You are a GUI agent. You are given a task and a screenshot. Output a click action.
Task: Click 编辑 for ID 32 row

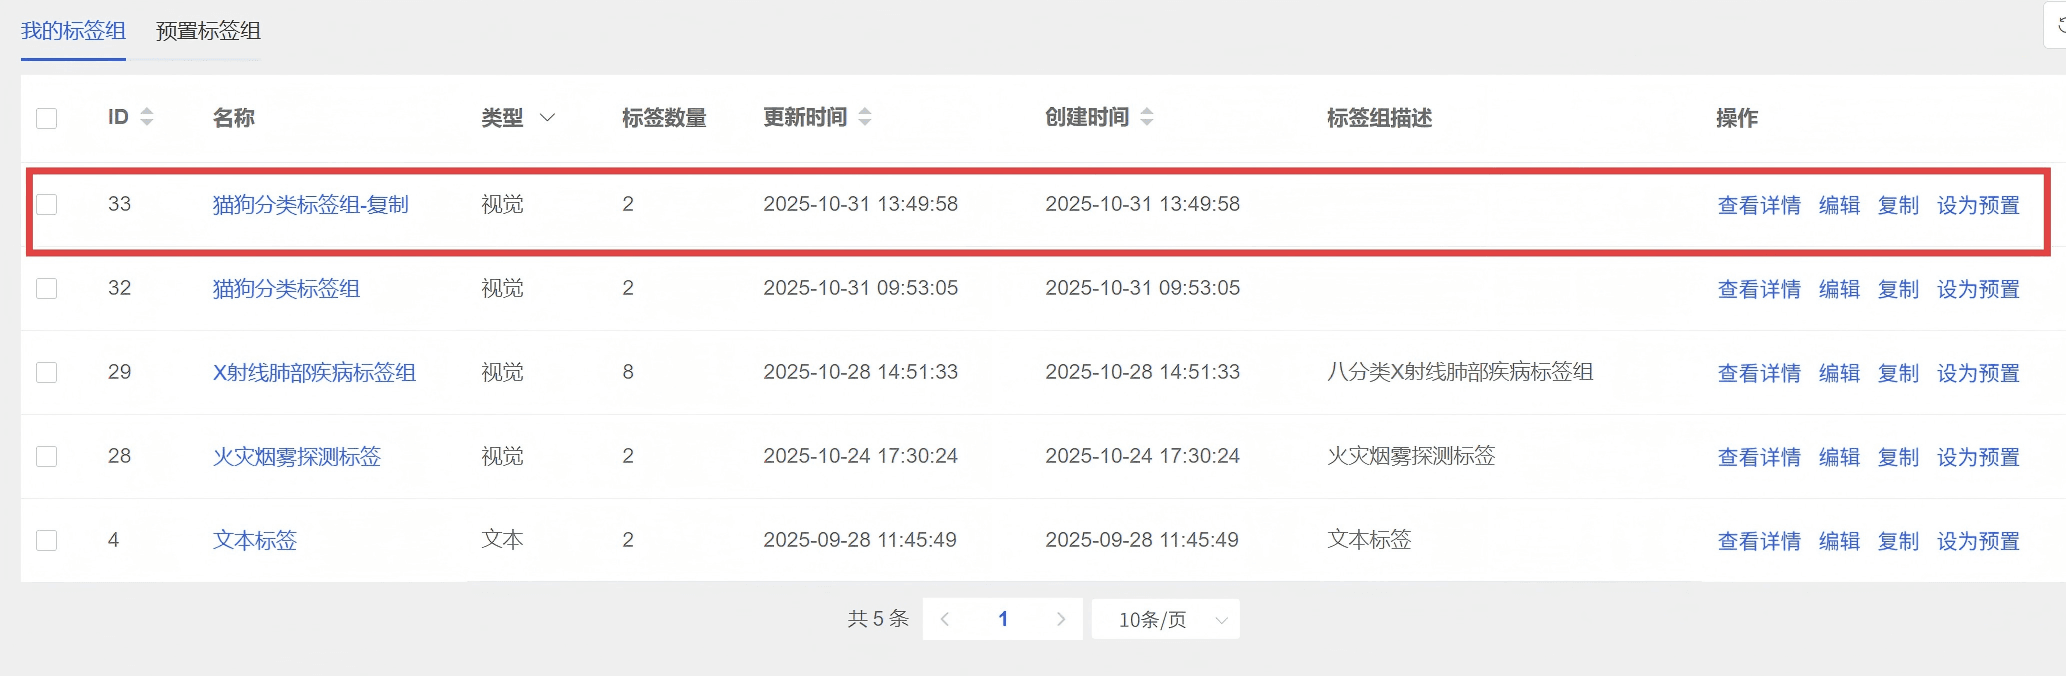pyautogui.click(x=1838, y=289)
